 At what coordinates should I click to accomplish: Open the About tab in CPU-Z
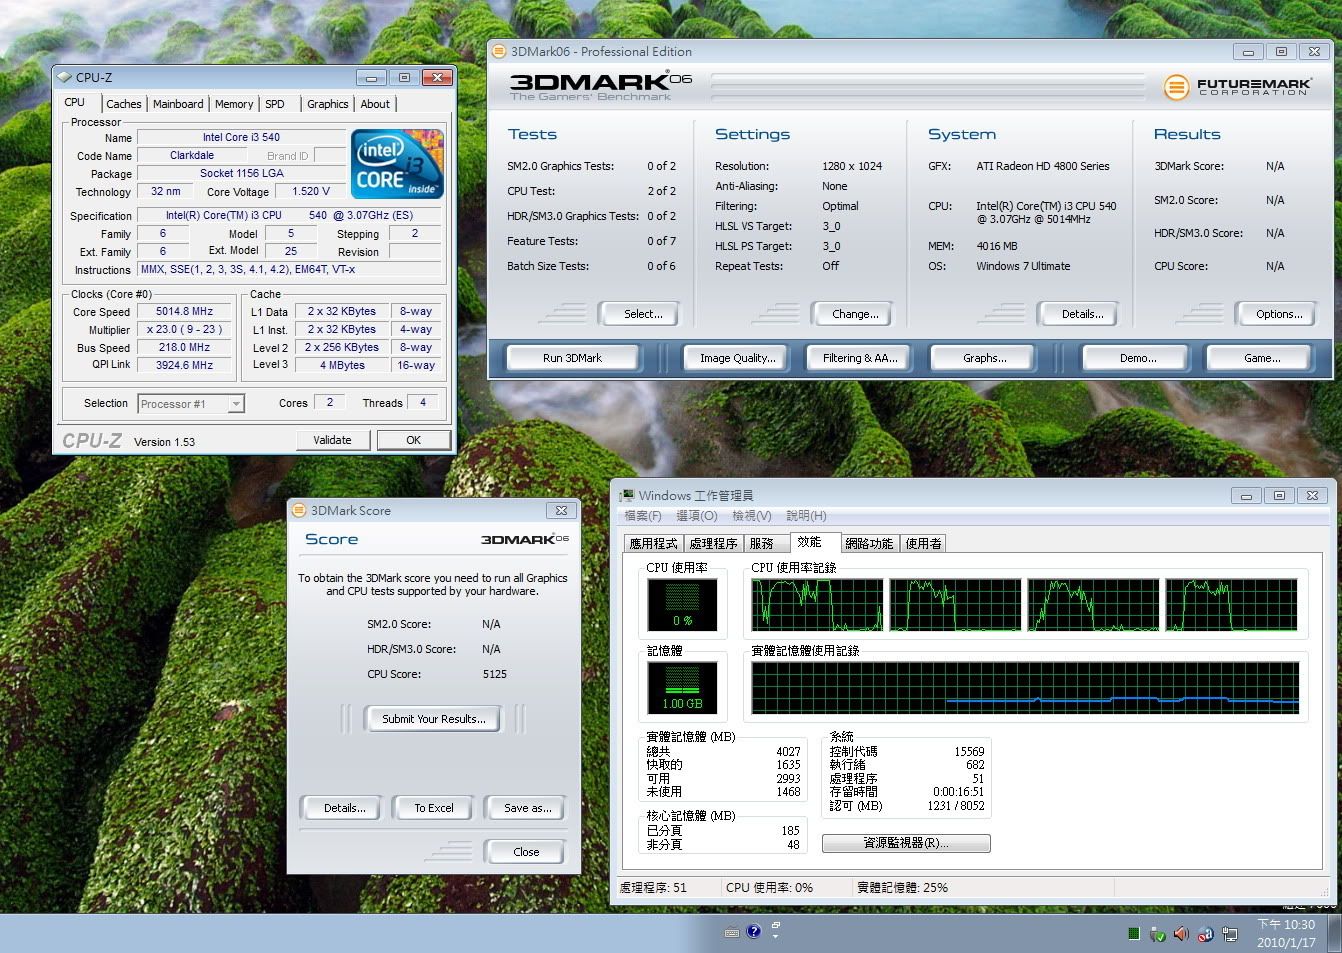click(375, 104)
